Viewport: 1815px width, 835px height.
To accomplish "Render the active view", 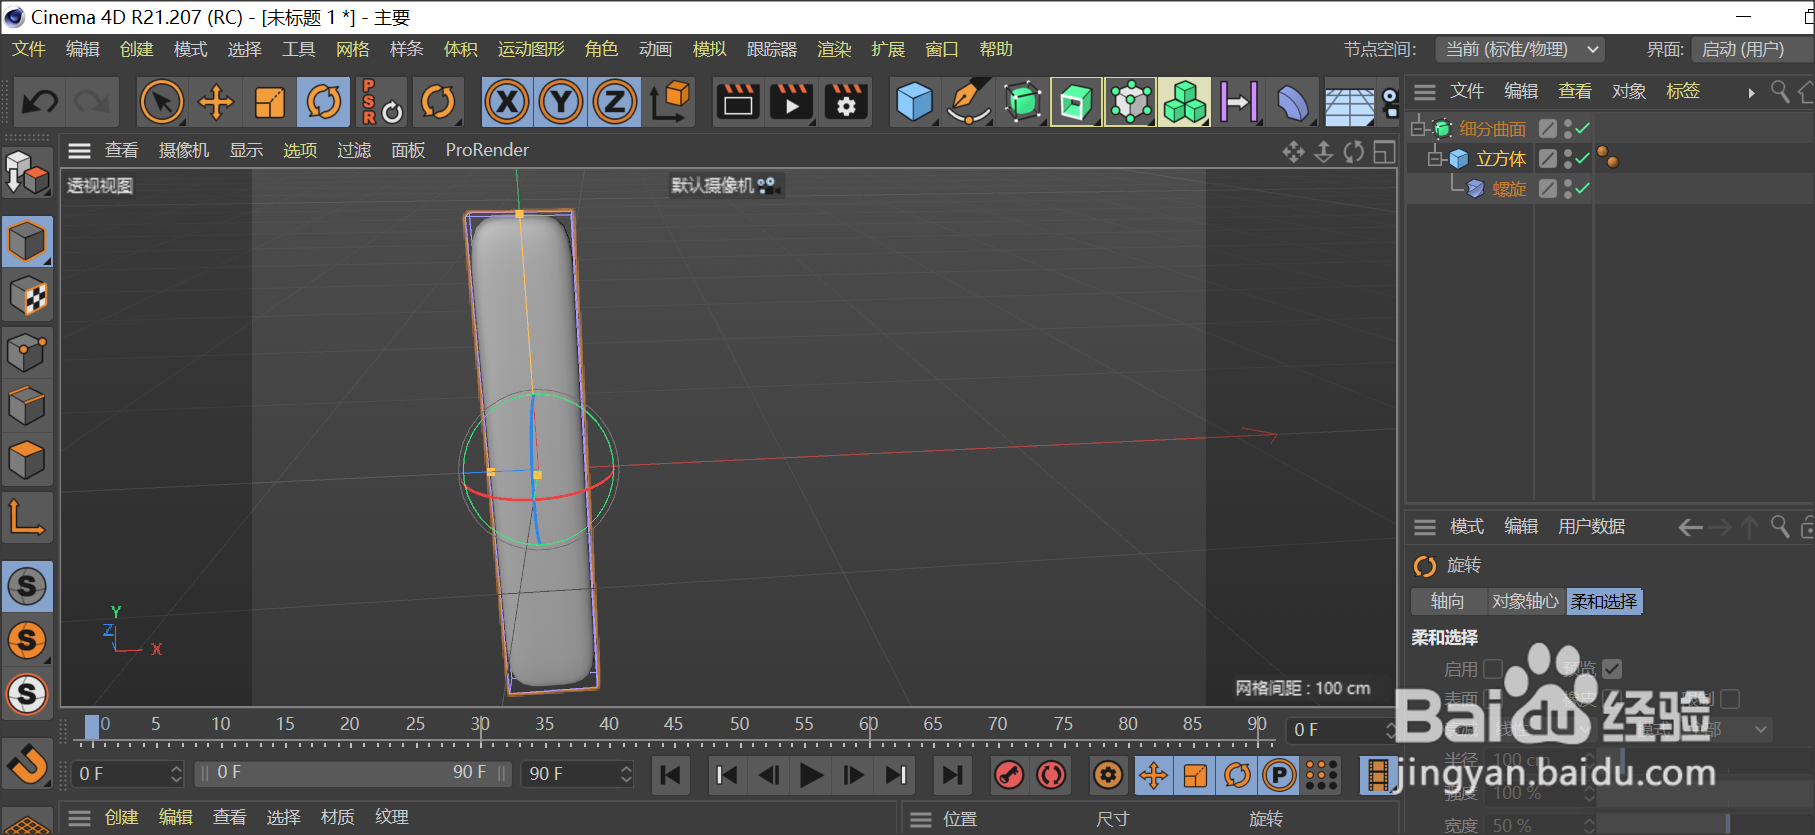I will pyautogui.click(x=738, y=102).
